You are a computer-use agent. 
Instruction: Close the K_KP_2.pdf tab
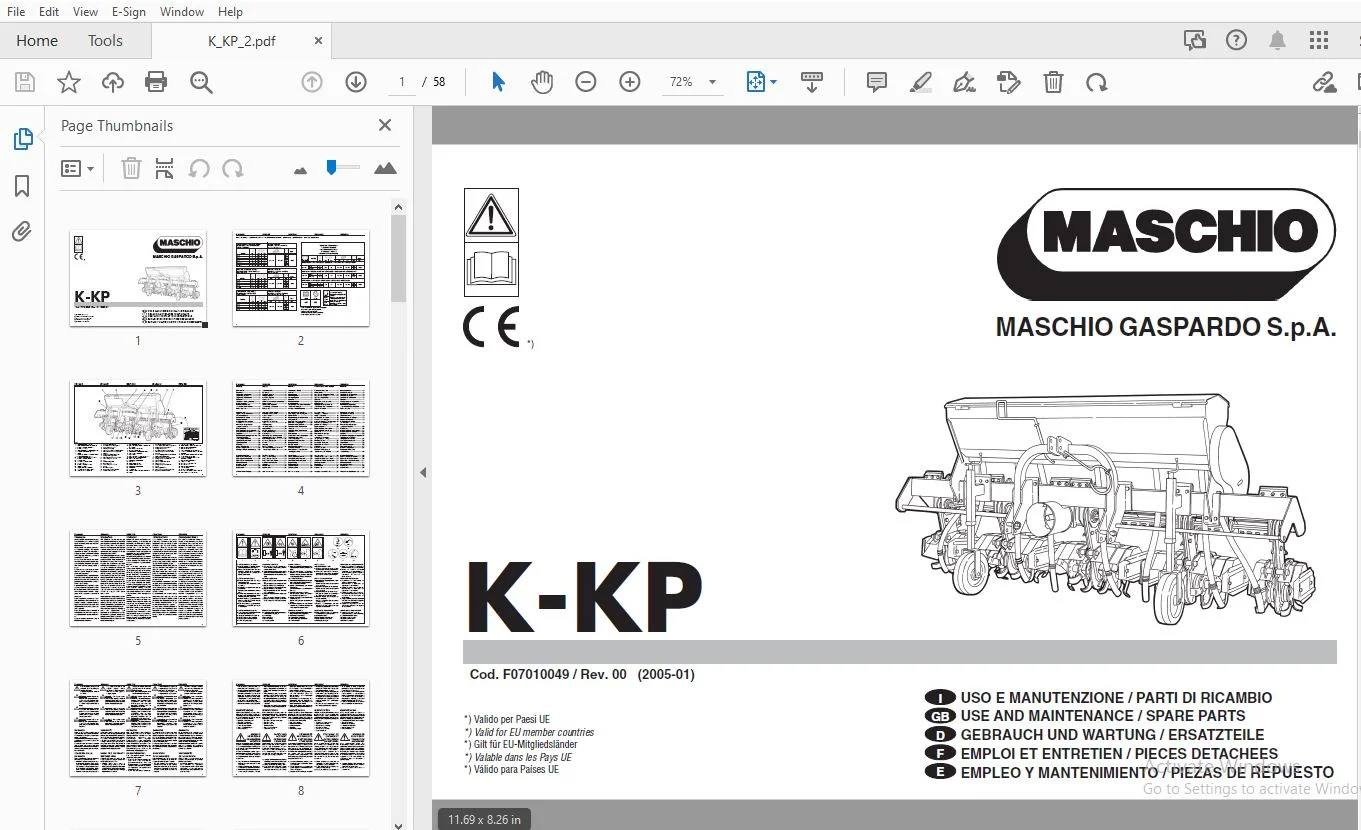319,41
